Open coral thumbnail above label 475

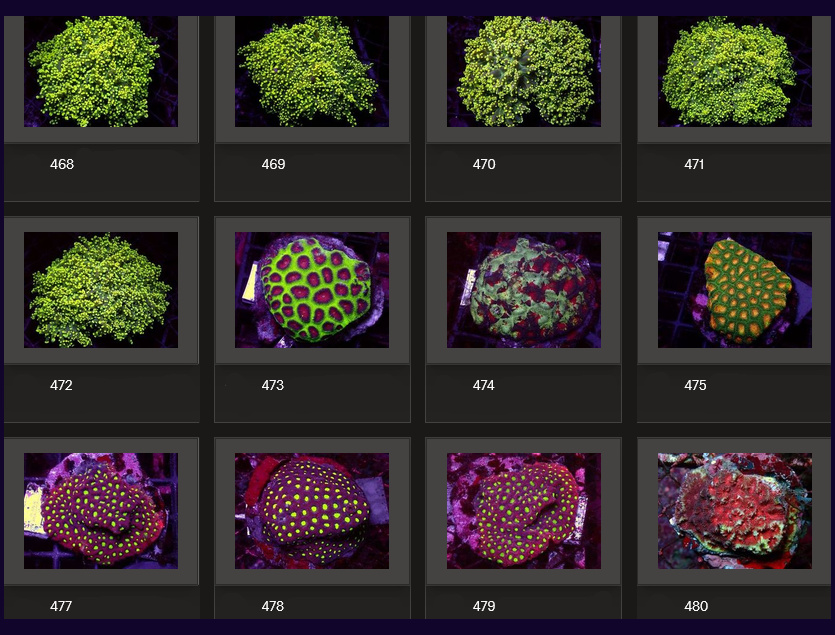coord(735,290)
